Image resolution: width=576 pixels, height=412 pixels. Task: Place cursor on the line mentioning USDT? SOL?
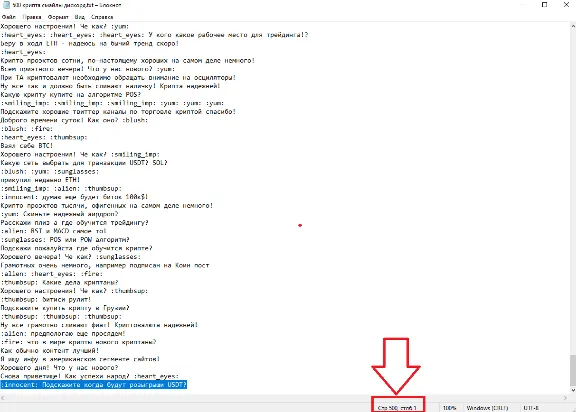pyautogui.click(x=84, y=163)
